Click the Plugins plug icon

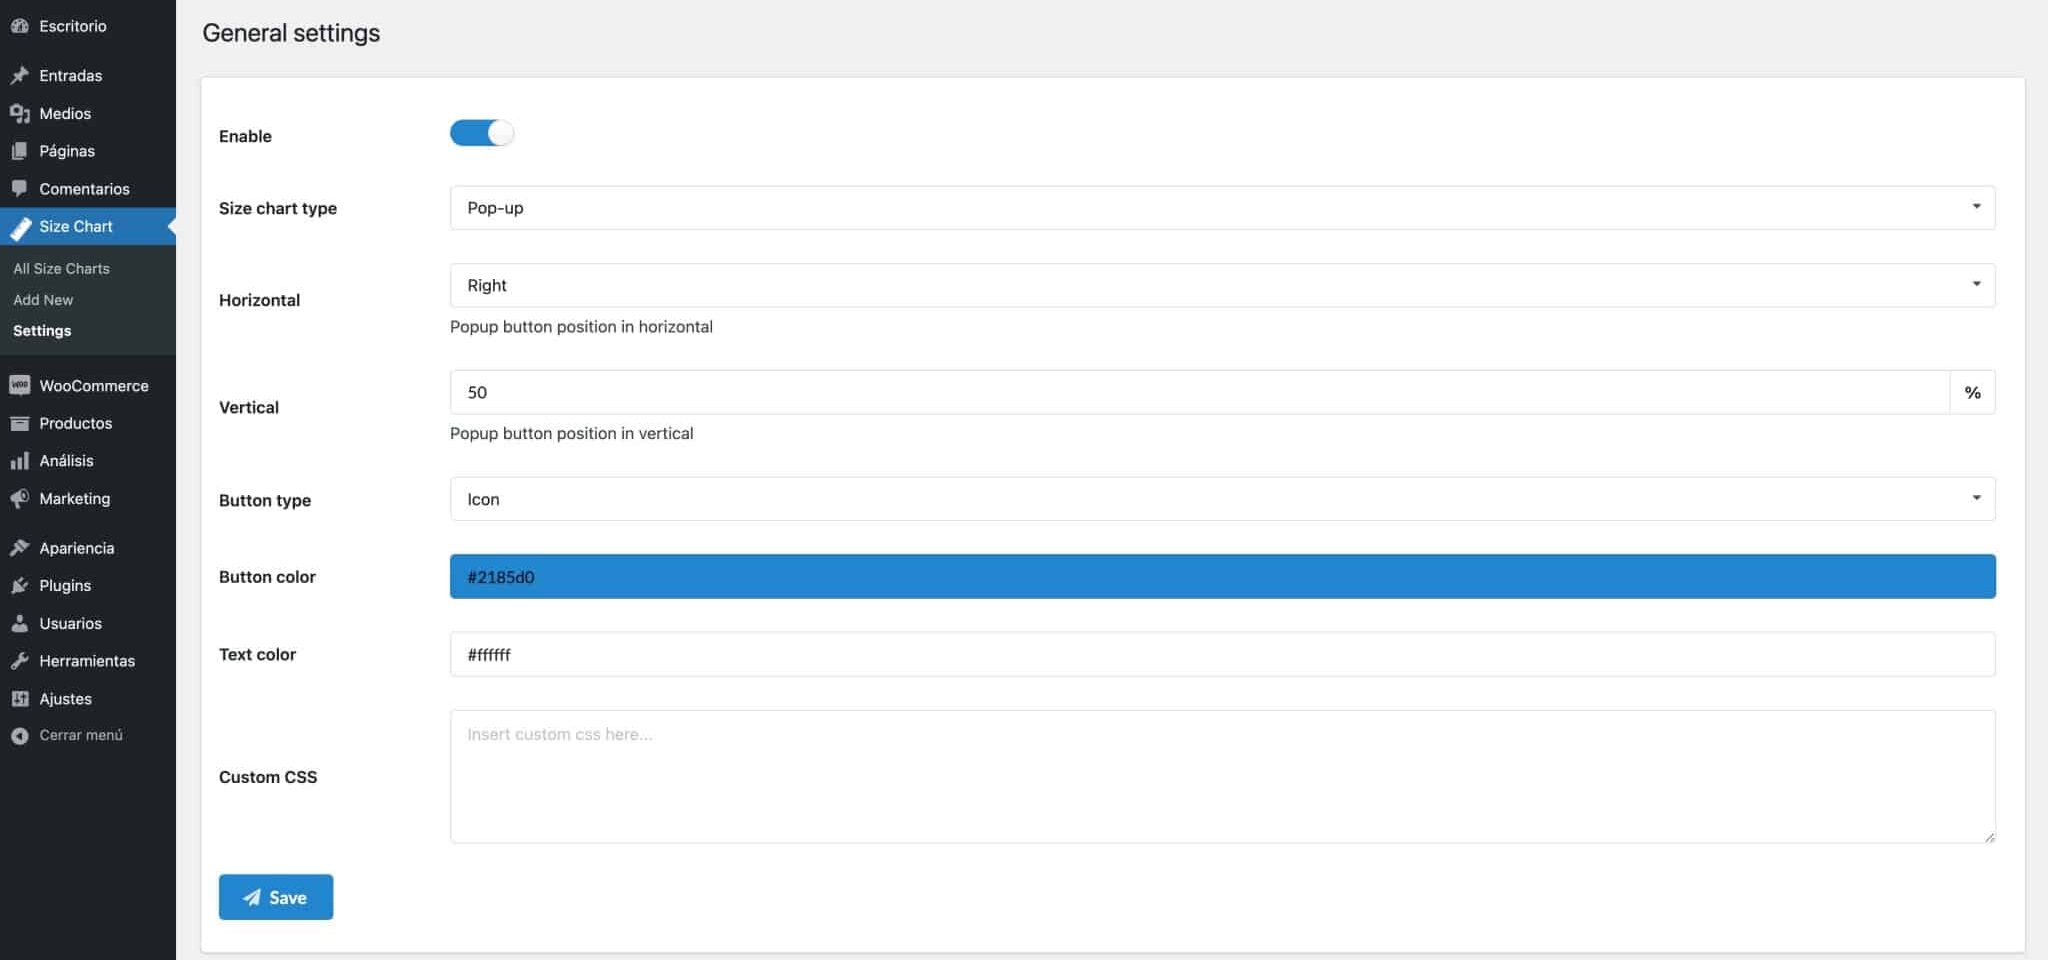(19, 586)
